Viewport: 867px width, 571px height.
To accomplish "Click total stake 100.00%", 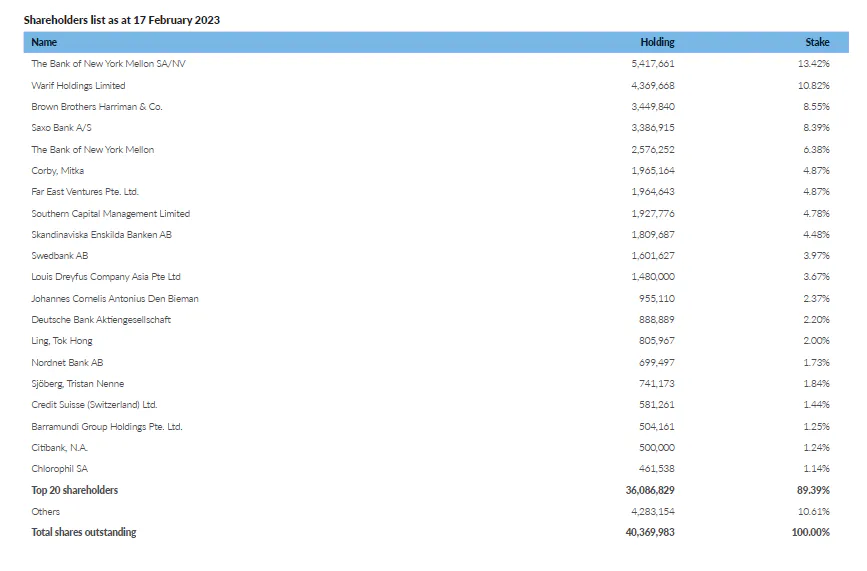I will pos(811,532).
